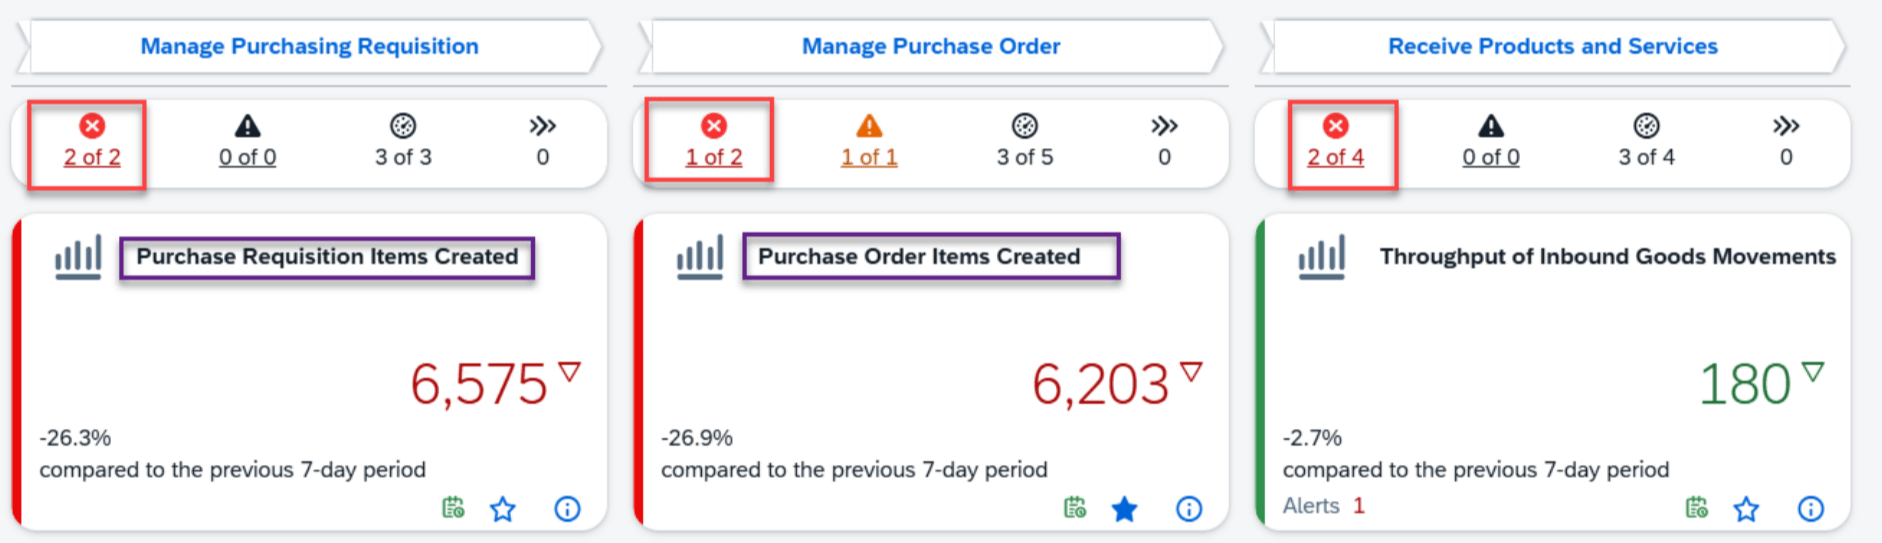Click the critical '2 of 4' link
The width and height of the screenshot is (1882, 543).
pyautogui.click(x=1335, y=157)
